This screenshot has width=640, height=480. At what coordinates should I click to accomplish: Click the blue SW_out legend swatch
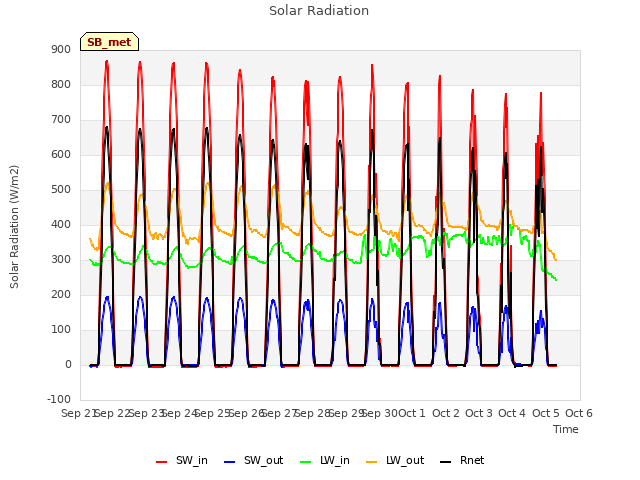[x=230, y=462]
